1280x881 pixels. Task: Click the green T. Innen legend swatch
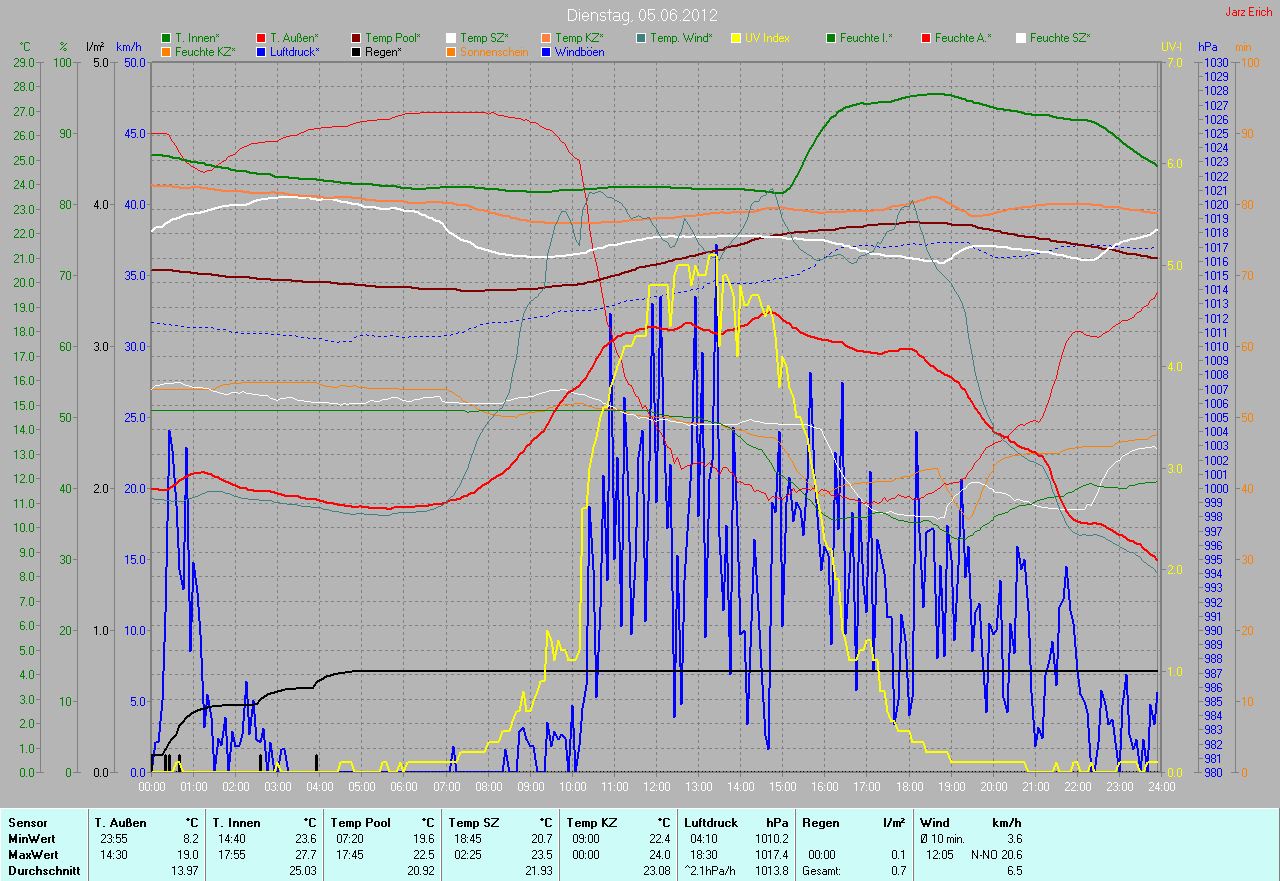pos(166,38)
